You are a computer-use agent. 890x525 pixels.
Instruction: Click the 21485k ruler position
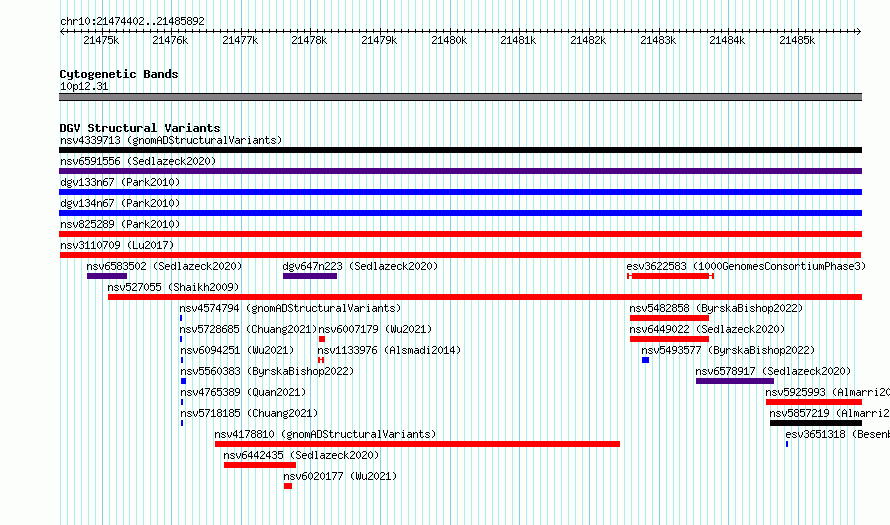pyautogui.click(x=797, y=40)
